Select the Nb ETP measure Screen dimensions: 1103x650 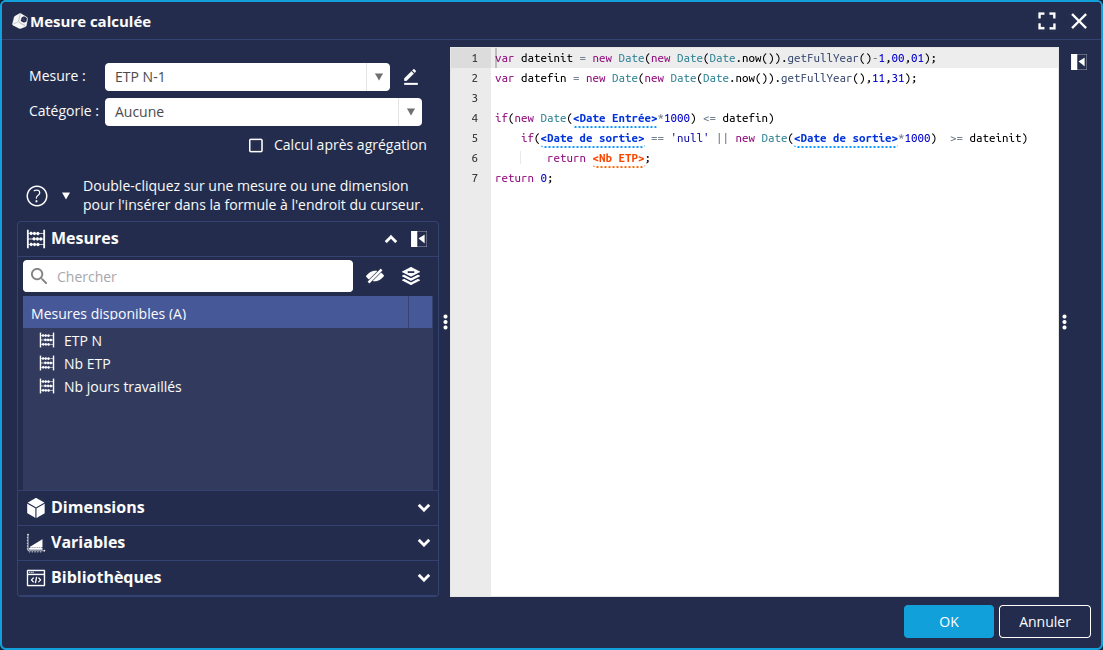[x=87, y=364]
